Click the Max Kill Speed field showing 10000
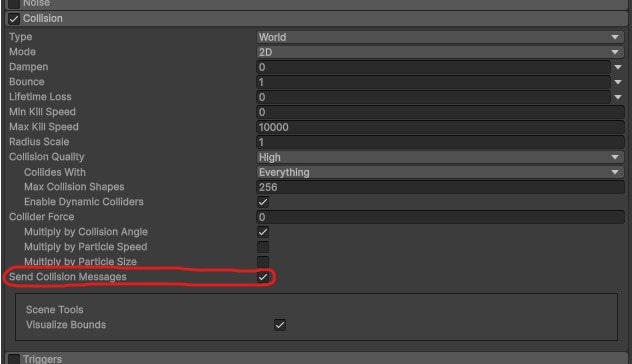 pos(440,127)
